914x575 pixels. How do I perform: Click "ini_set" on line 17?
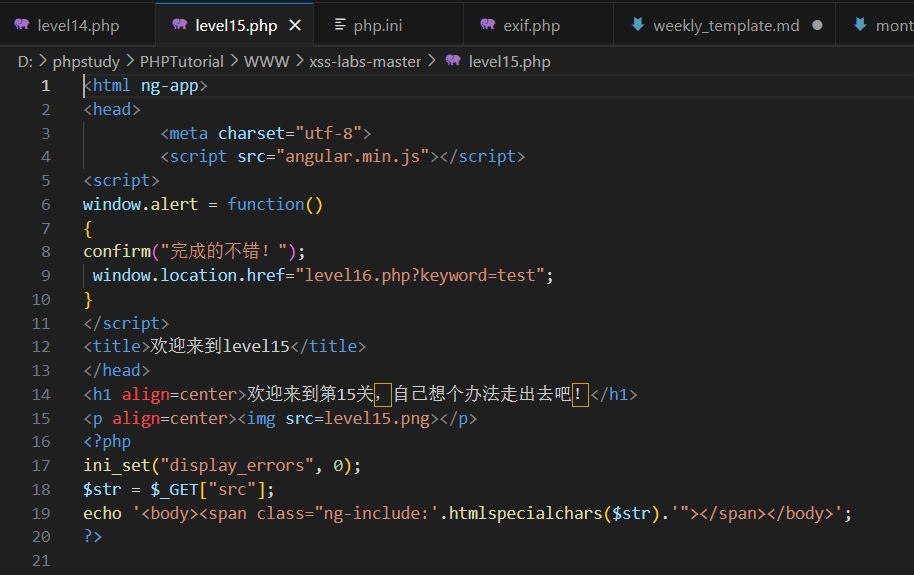(x=117, y=466)
